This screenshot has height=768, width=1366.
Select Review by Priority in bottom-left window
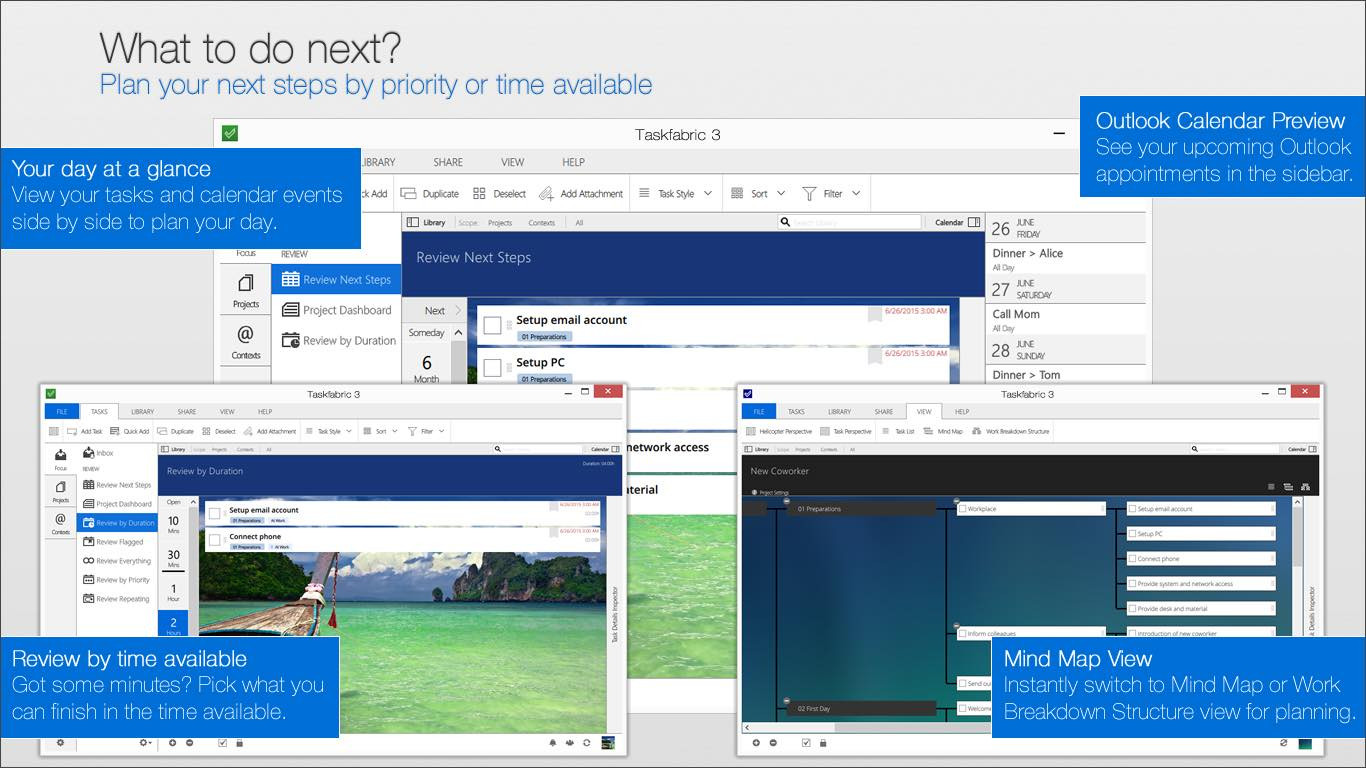coord(116,580)
